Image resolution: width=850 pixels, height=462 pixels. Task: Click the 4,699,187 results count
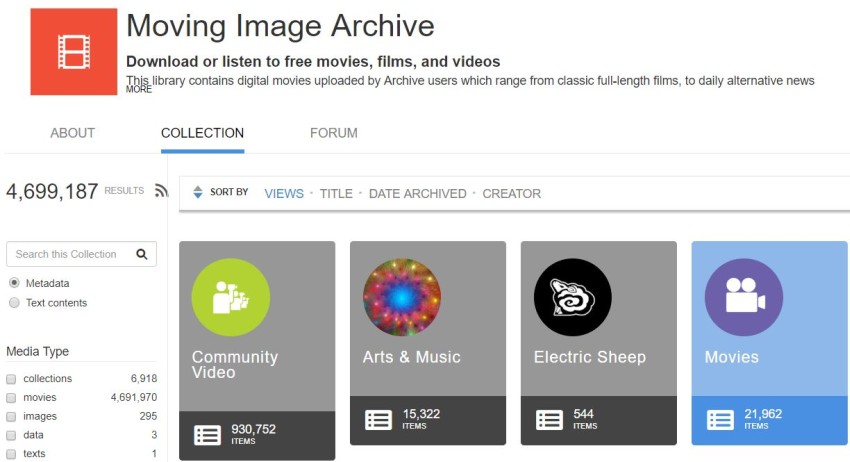52,191
